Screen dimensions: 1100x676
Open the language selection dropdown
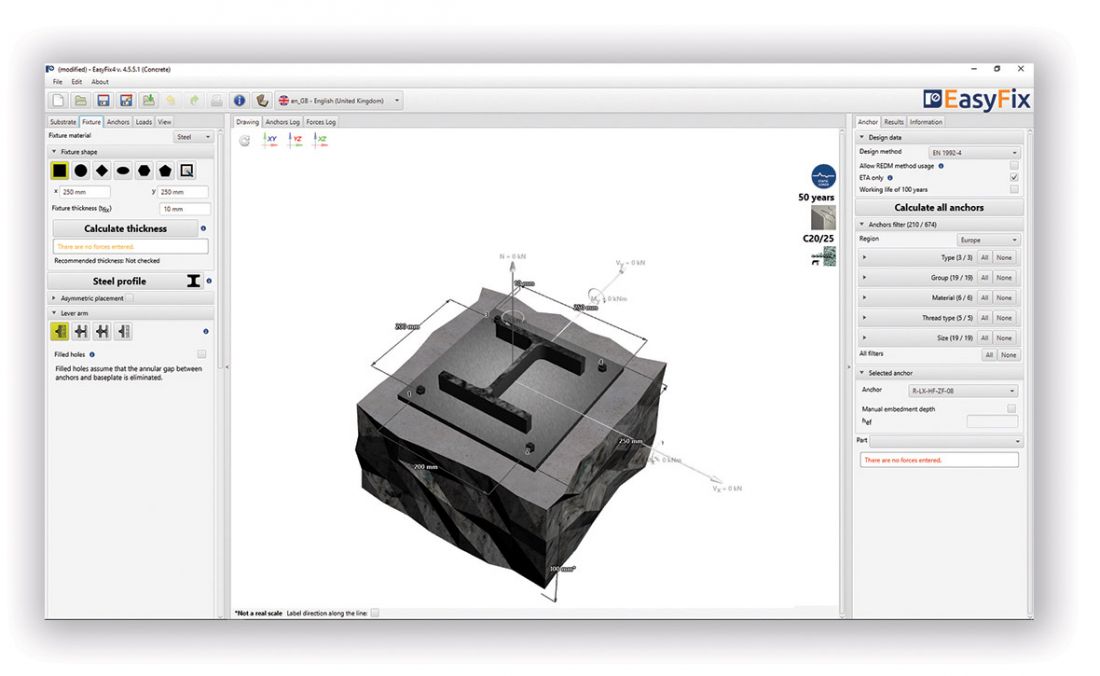point(339,101)
